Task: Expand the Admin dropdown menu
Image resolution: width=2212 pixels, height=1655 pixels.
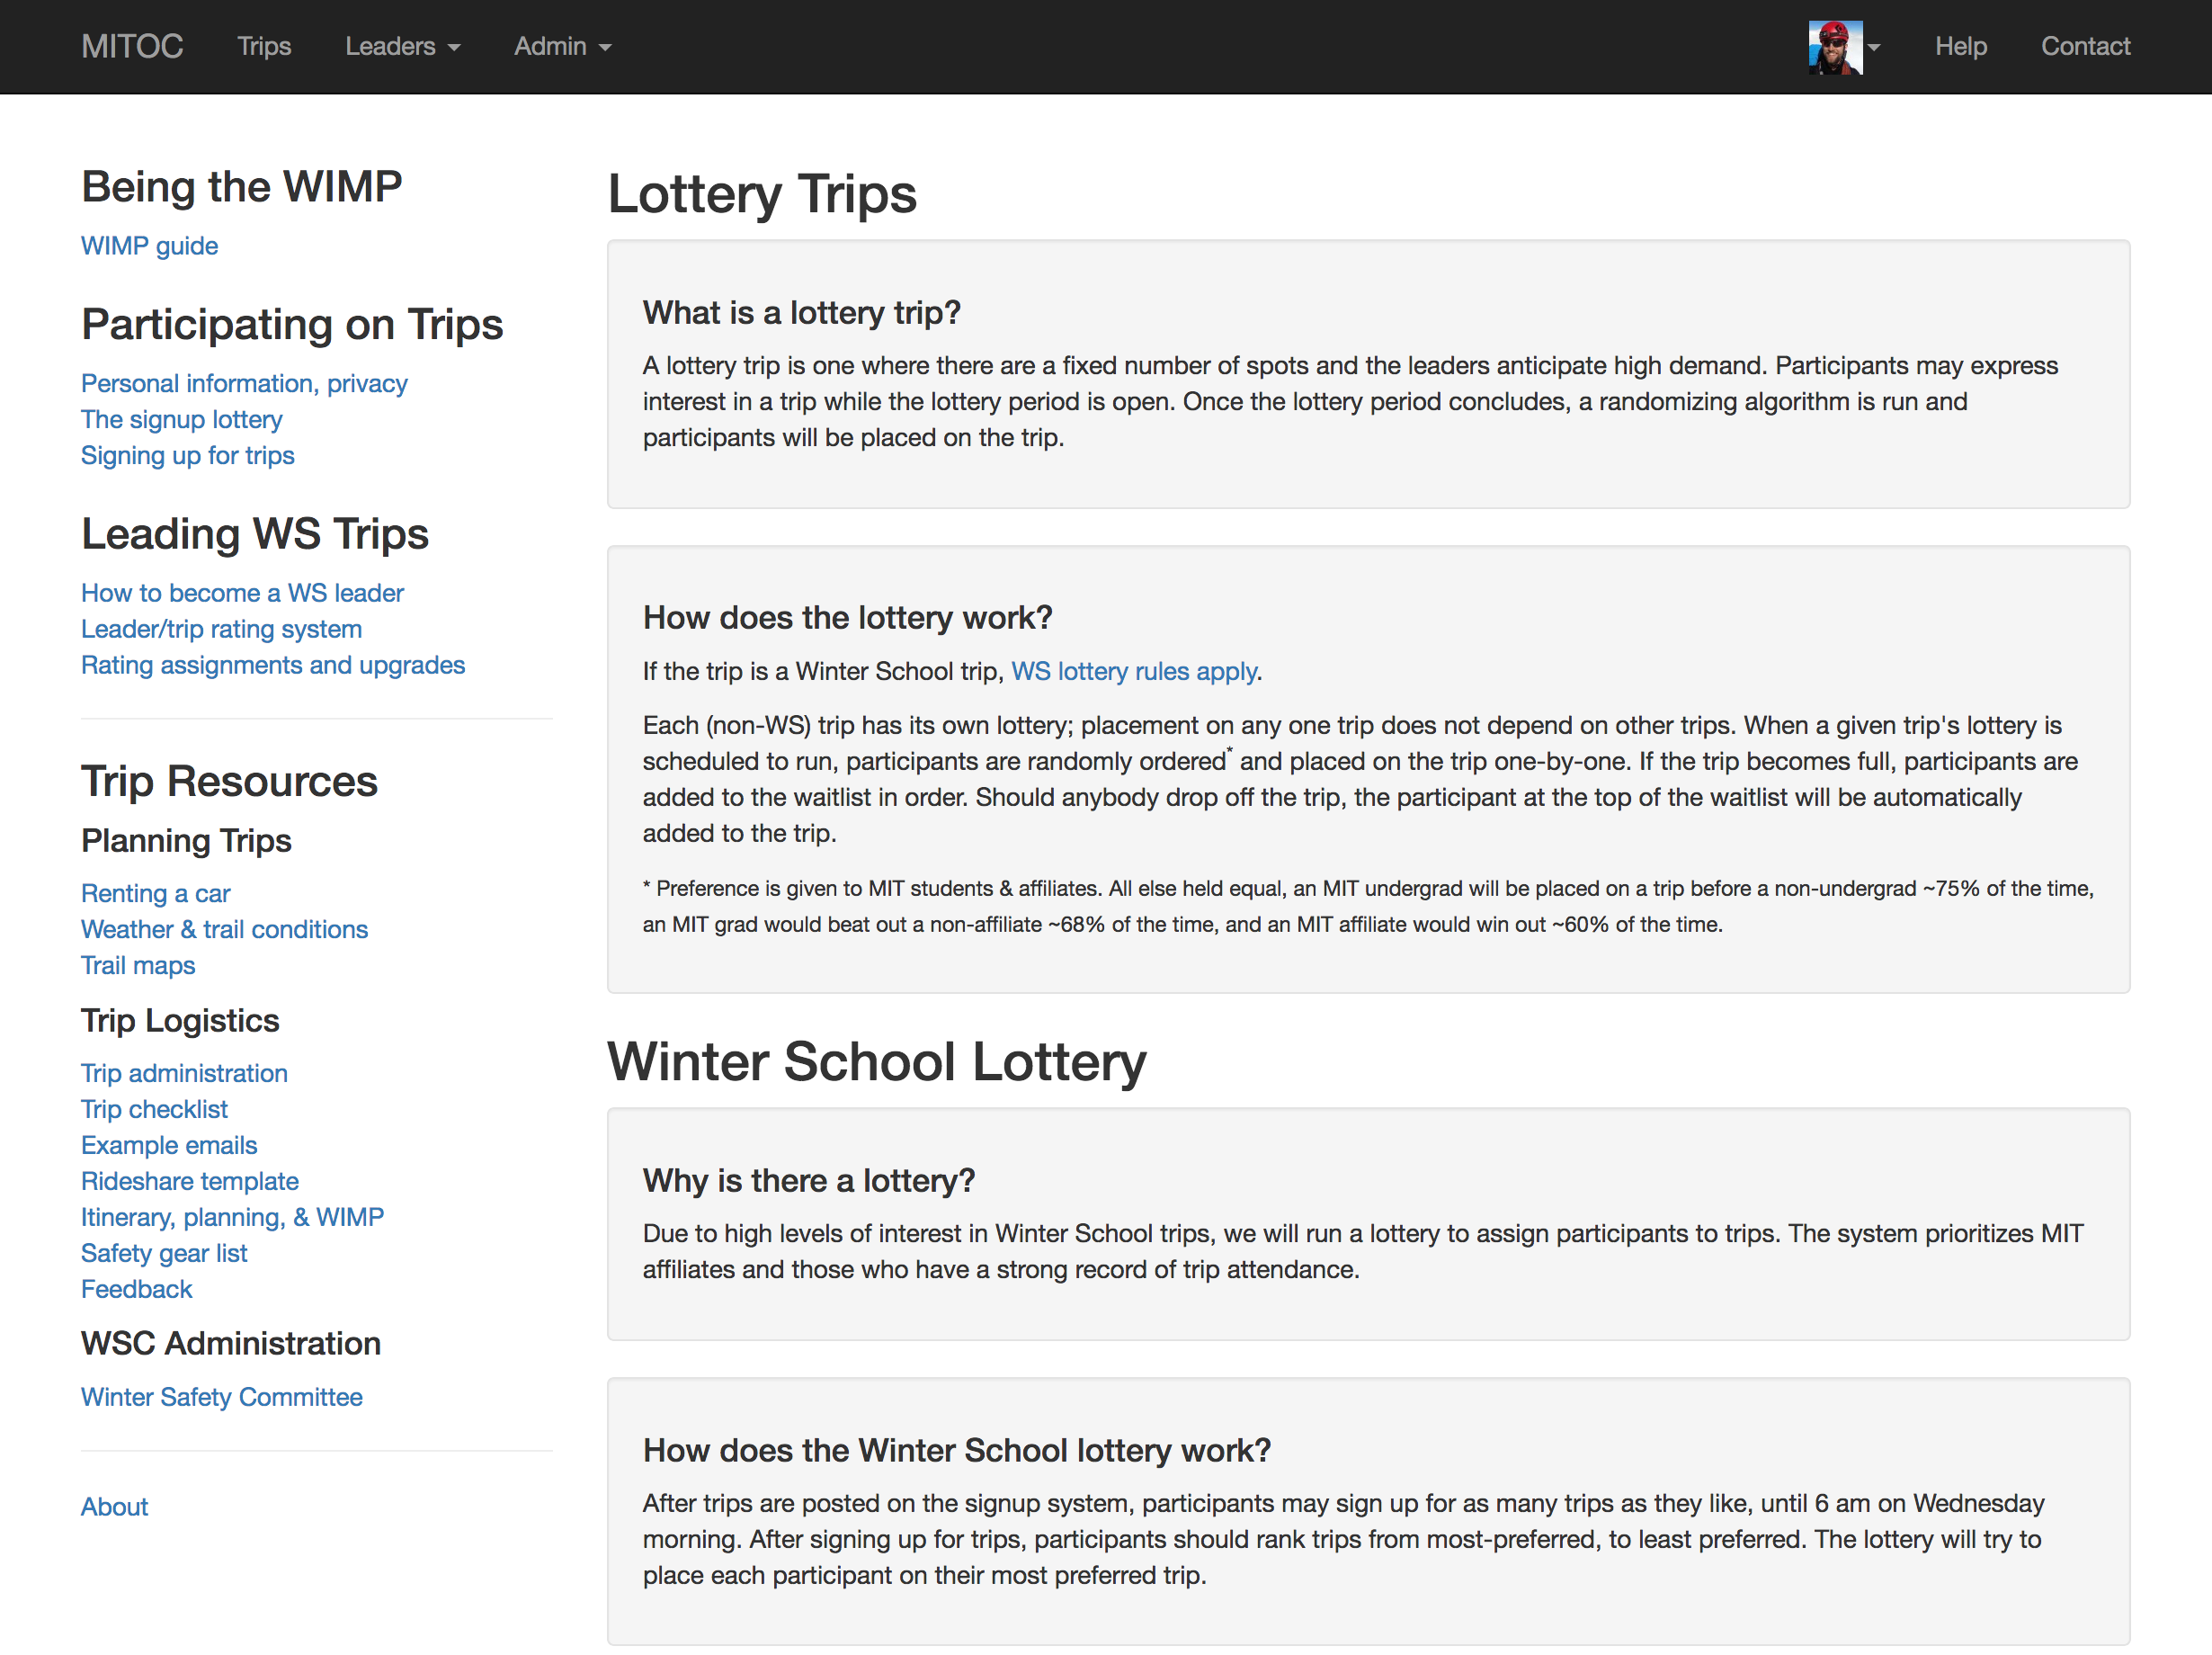Action: tap(562, 47)
